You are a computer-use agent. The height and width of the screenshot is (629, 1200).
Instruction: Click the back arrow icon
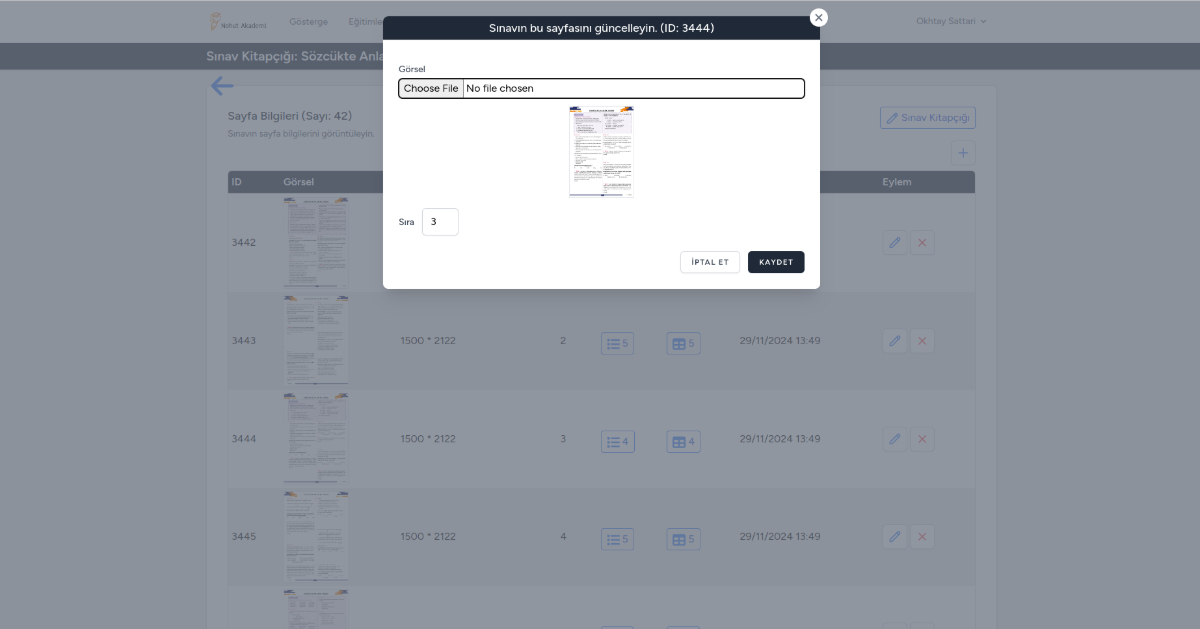(x=222, y=87)
